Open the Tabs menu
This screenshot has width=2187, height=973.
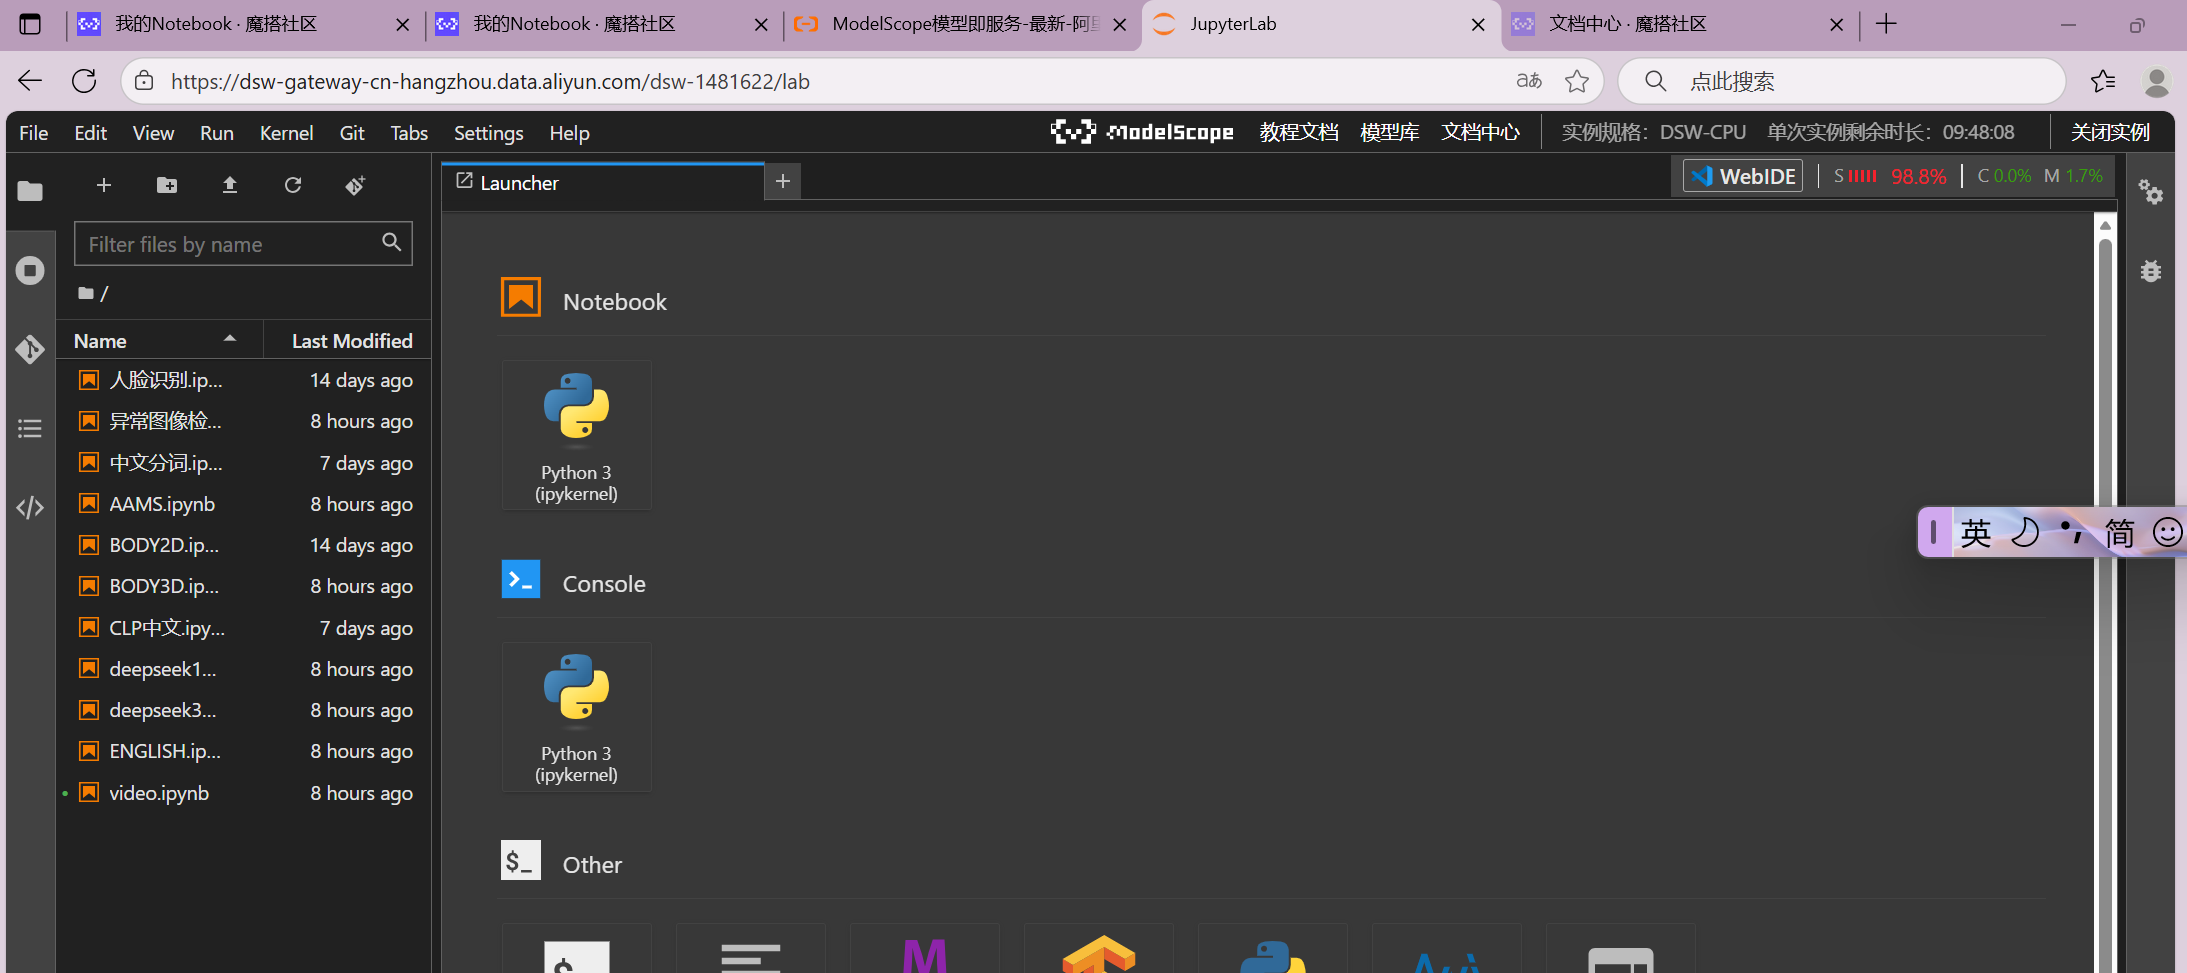pos(409,133)
